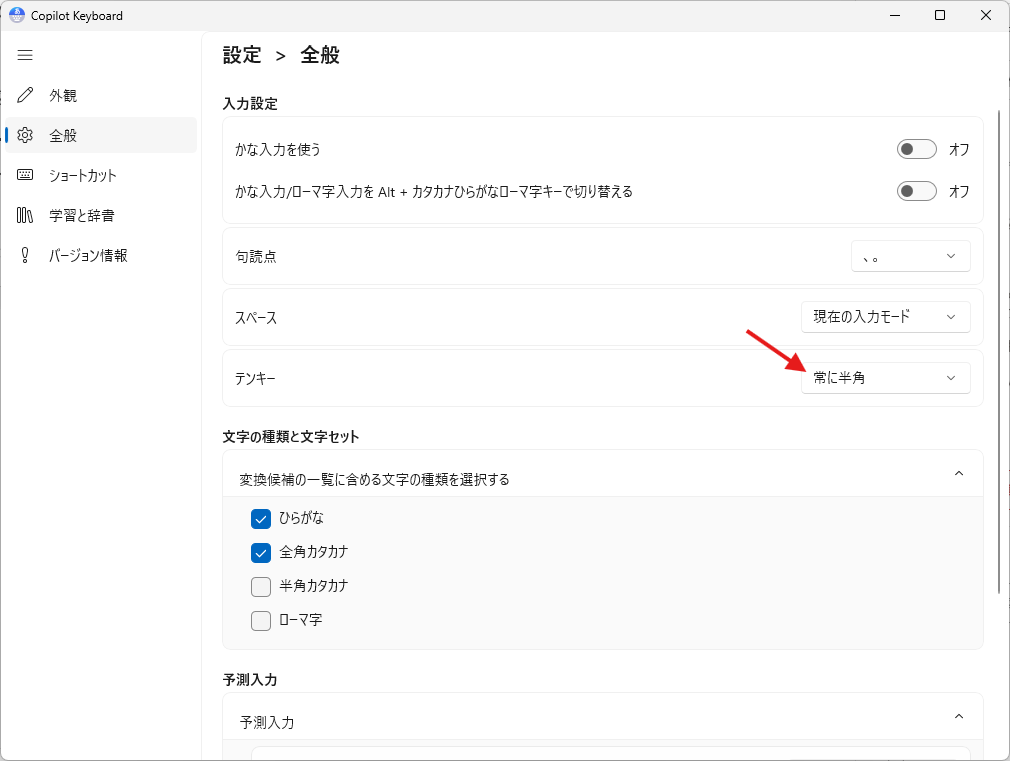Show バージョン情報 page

pyautogui.click(x=101, y=255)
